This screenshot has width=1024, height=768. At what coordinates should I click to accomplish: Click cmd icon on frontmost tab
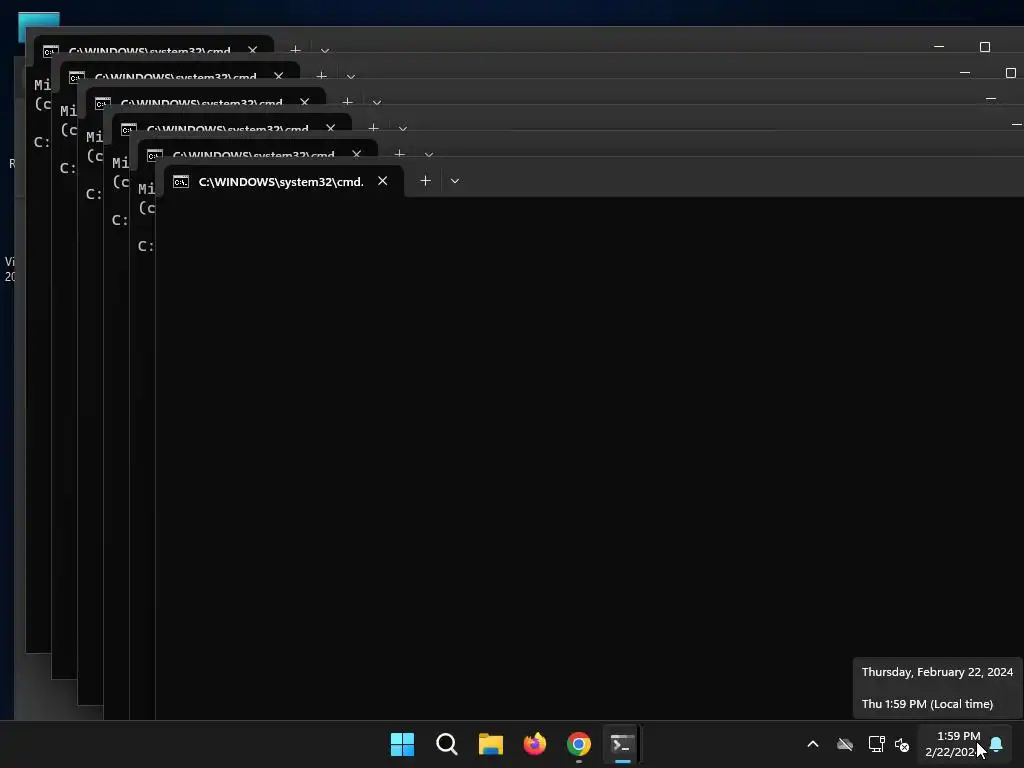point(181,182)
